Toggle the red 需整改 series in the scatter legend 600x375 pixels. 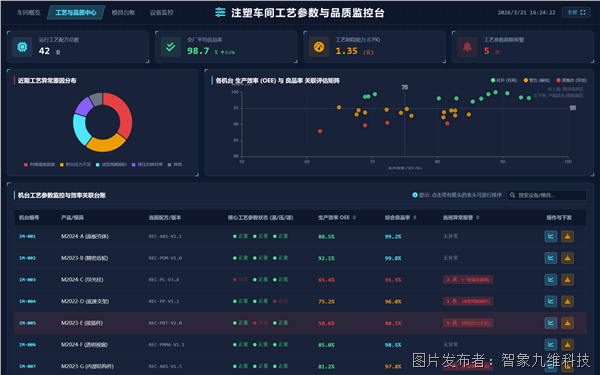tap(572, 80)
